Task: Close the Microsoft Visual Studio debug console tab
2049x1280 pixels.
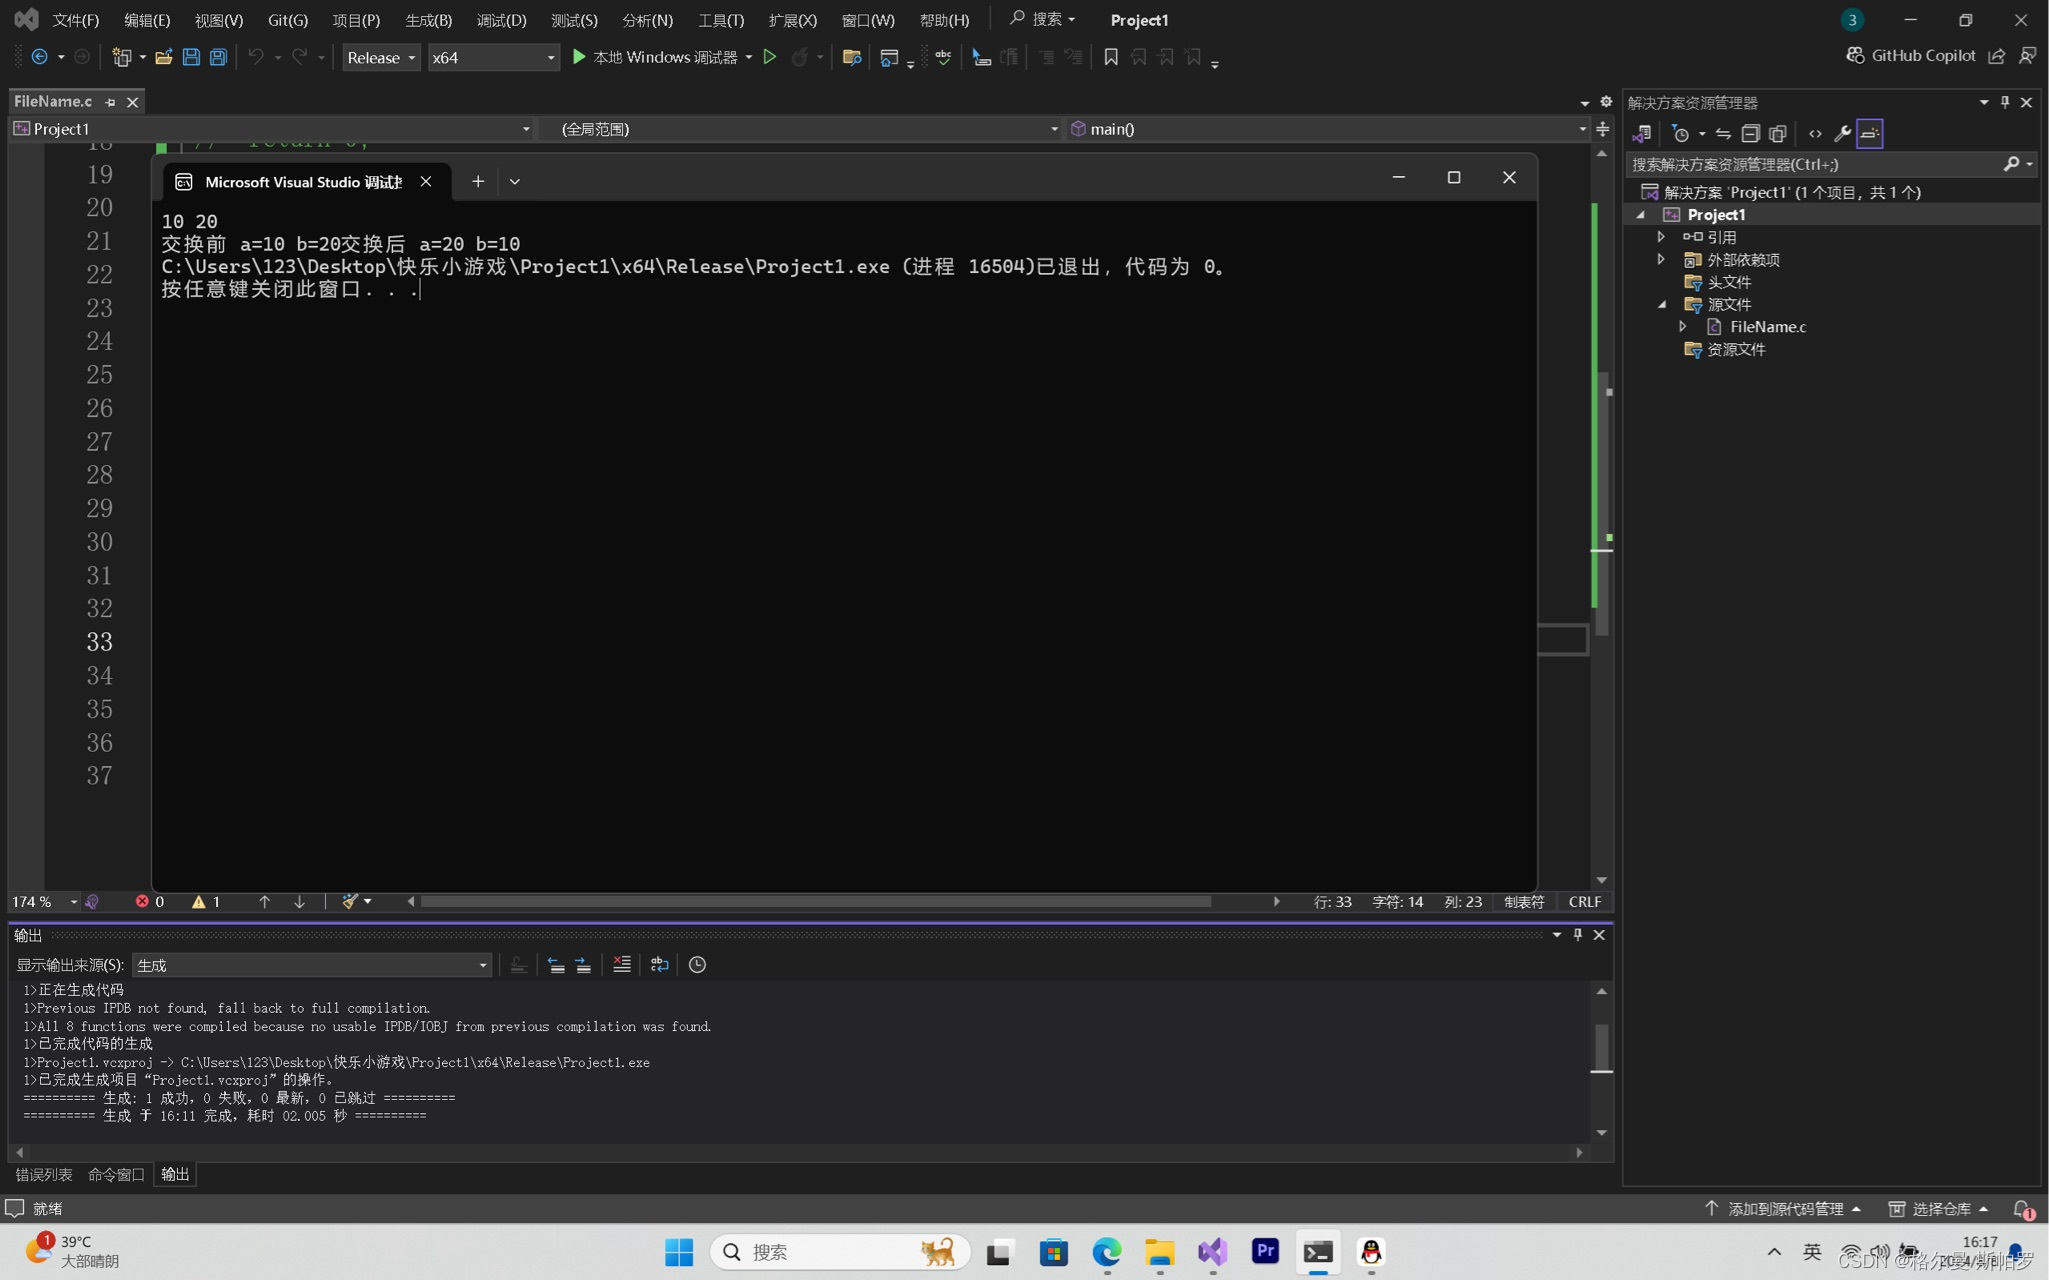Action: pyautogui.click(x=426, y=181)
